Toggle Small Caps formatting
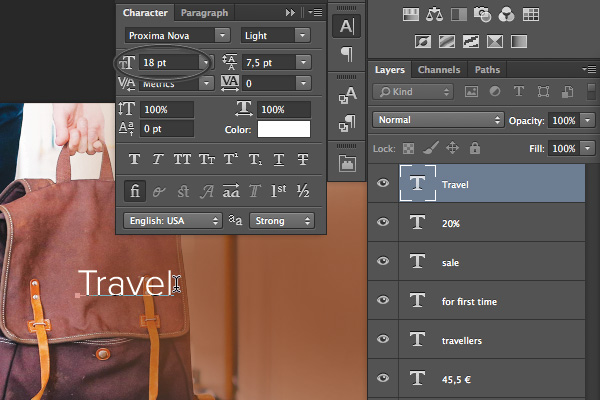The height and width of the screenshot is (400, 600). pyautogui.click(x=207, y=159)
